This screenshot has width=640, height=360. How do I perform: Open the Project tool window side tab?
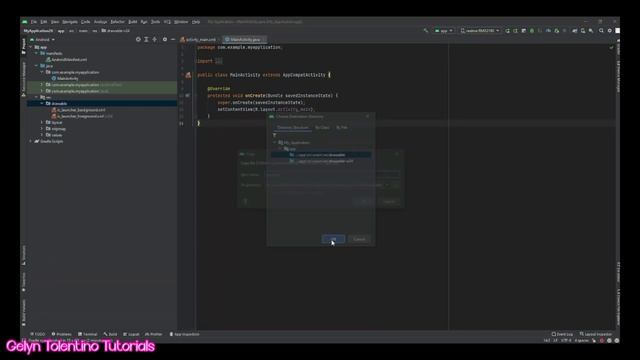pos(24,46)
